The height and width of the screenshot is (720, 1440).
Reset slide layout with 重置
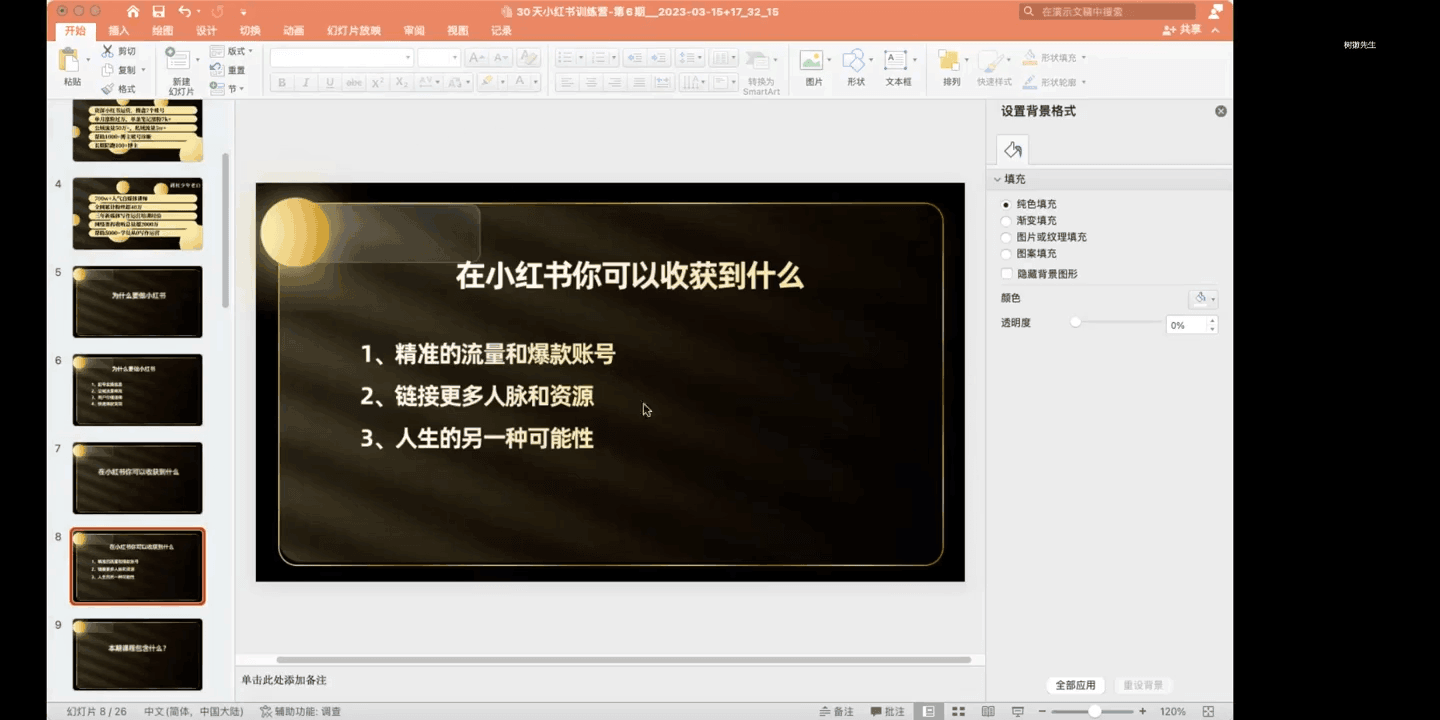(228, 70)
